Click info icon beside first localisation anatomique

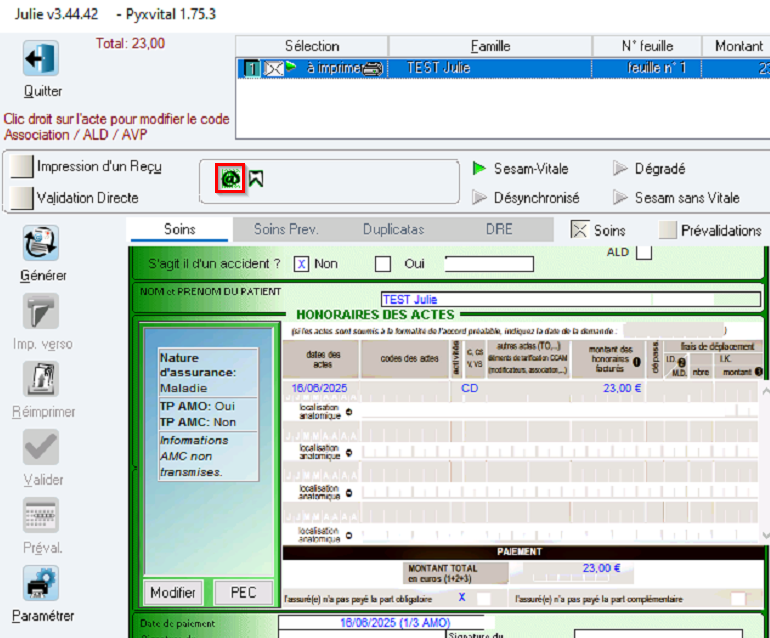point(349,412)
